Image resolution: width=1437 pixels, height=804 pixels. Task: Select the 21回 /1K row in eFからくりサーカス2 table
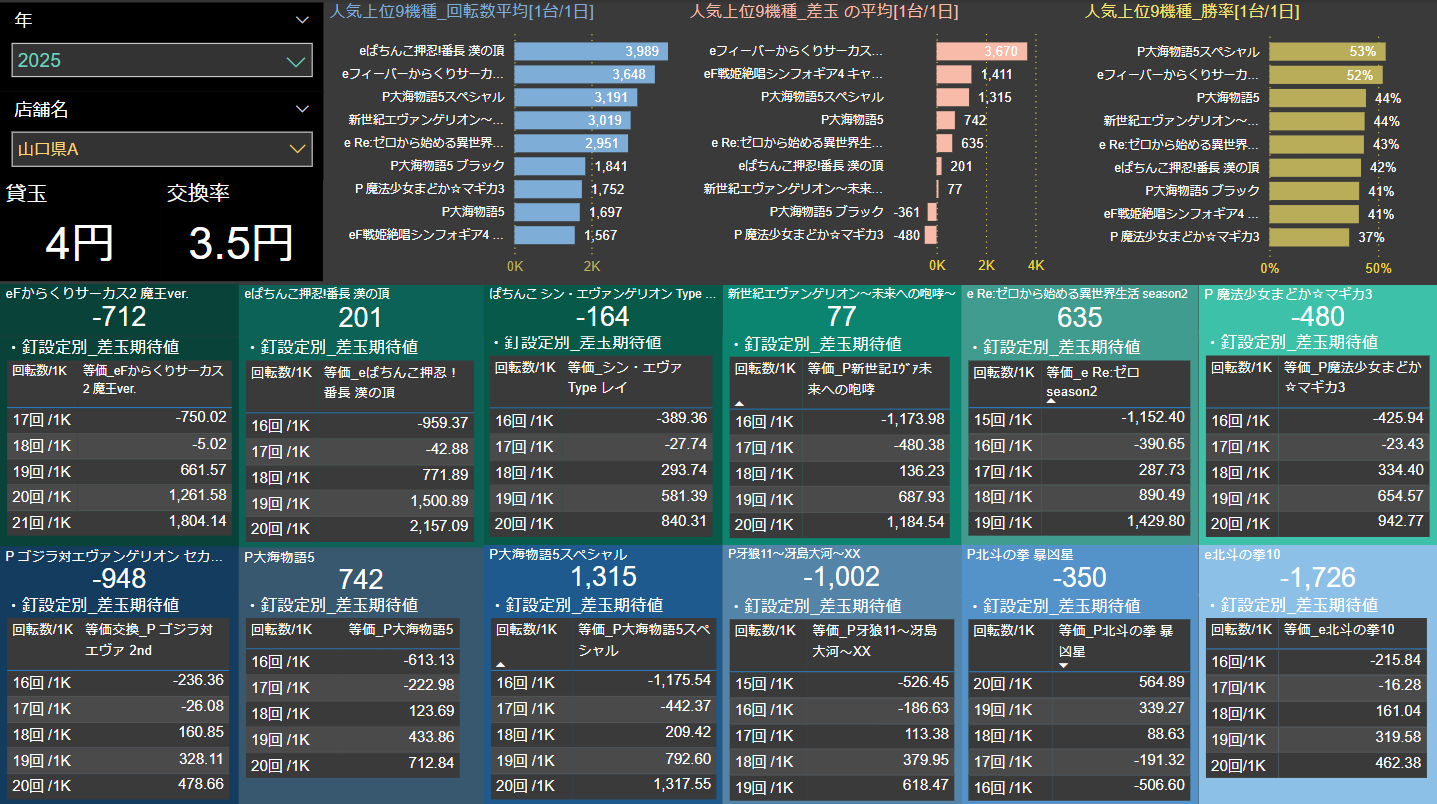42,522
